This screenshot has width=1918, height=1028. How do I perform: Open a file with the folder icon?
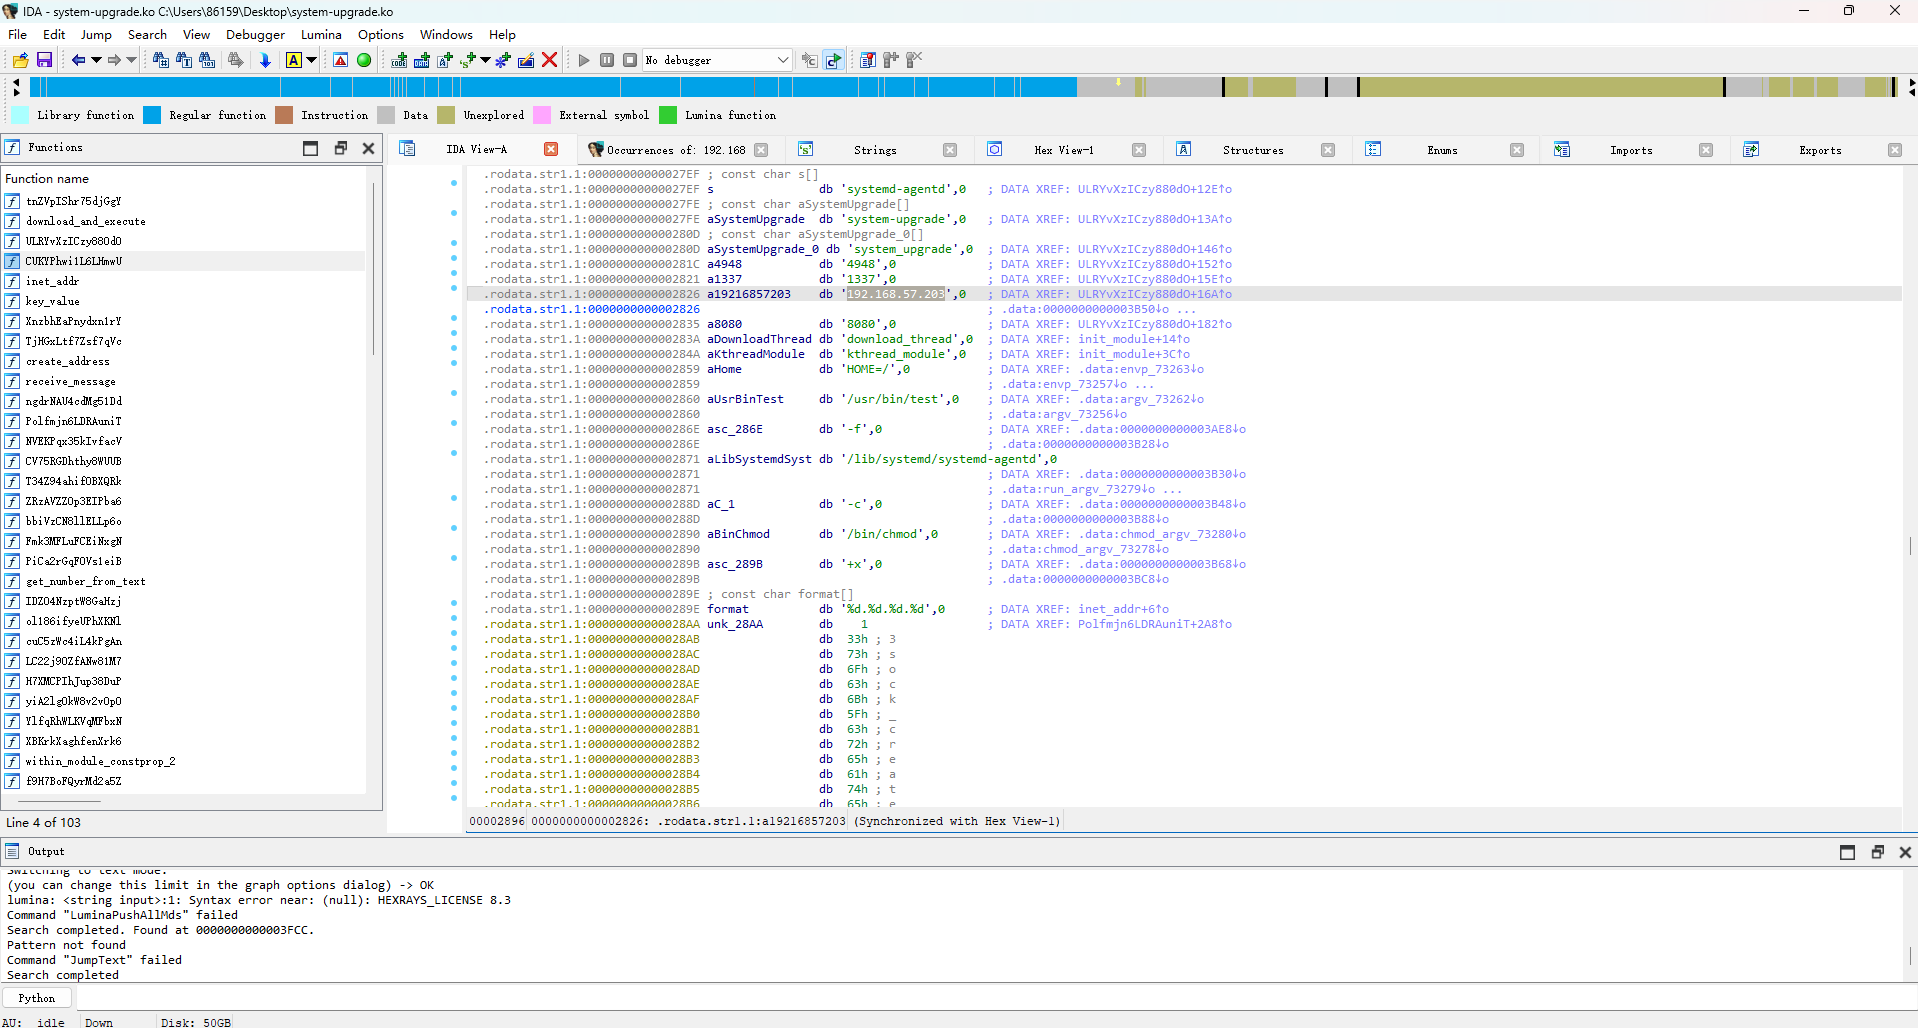point(20,60)
